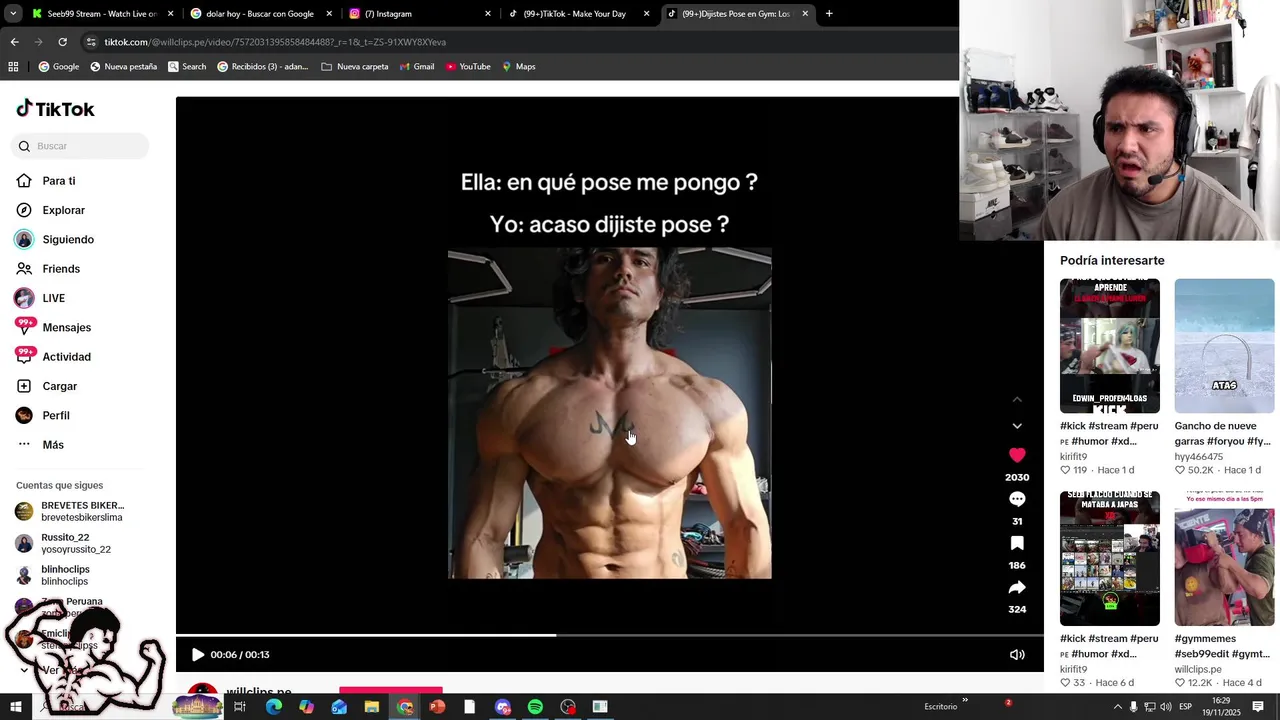Viewport: 1280px width, 720px height.
Task: Open a new browser tab
Action: [829, 14]
